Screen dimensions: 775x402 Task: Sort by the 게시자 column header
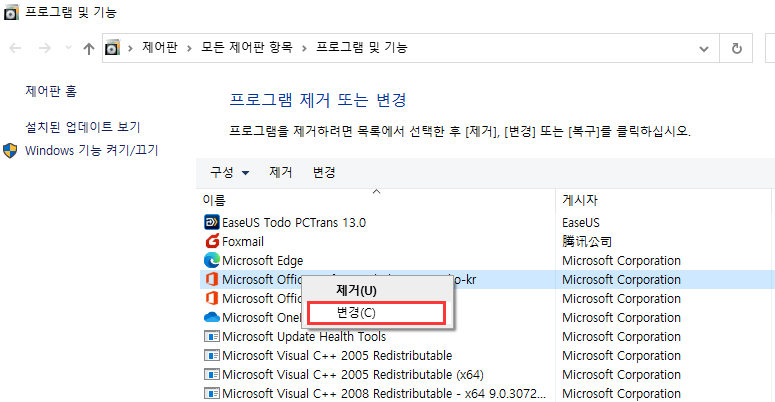(580, 200)
